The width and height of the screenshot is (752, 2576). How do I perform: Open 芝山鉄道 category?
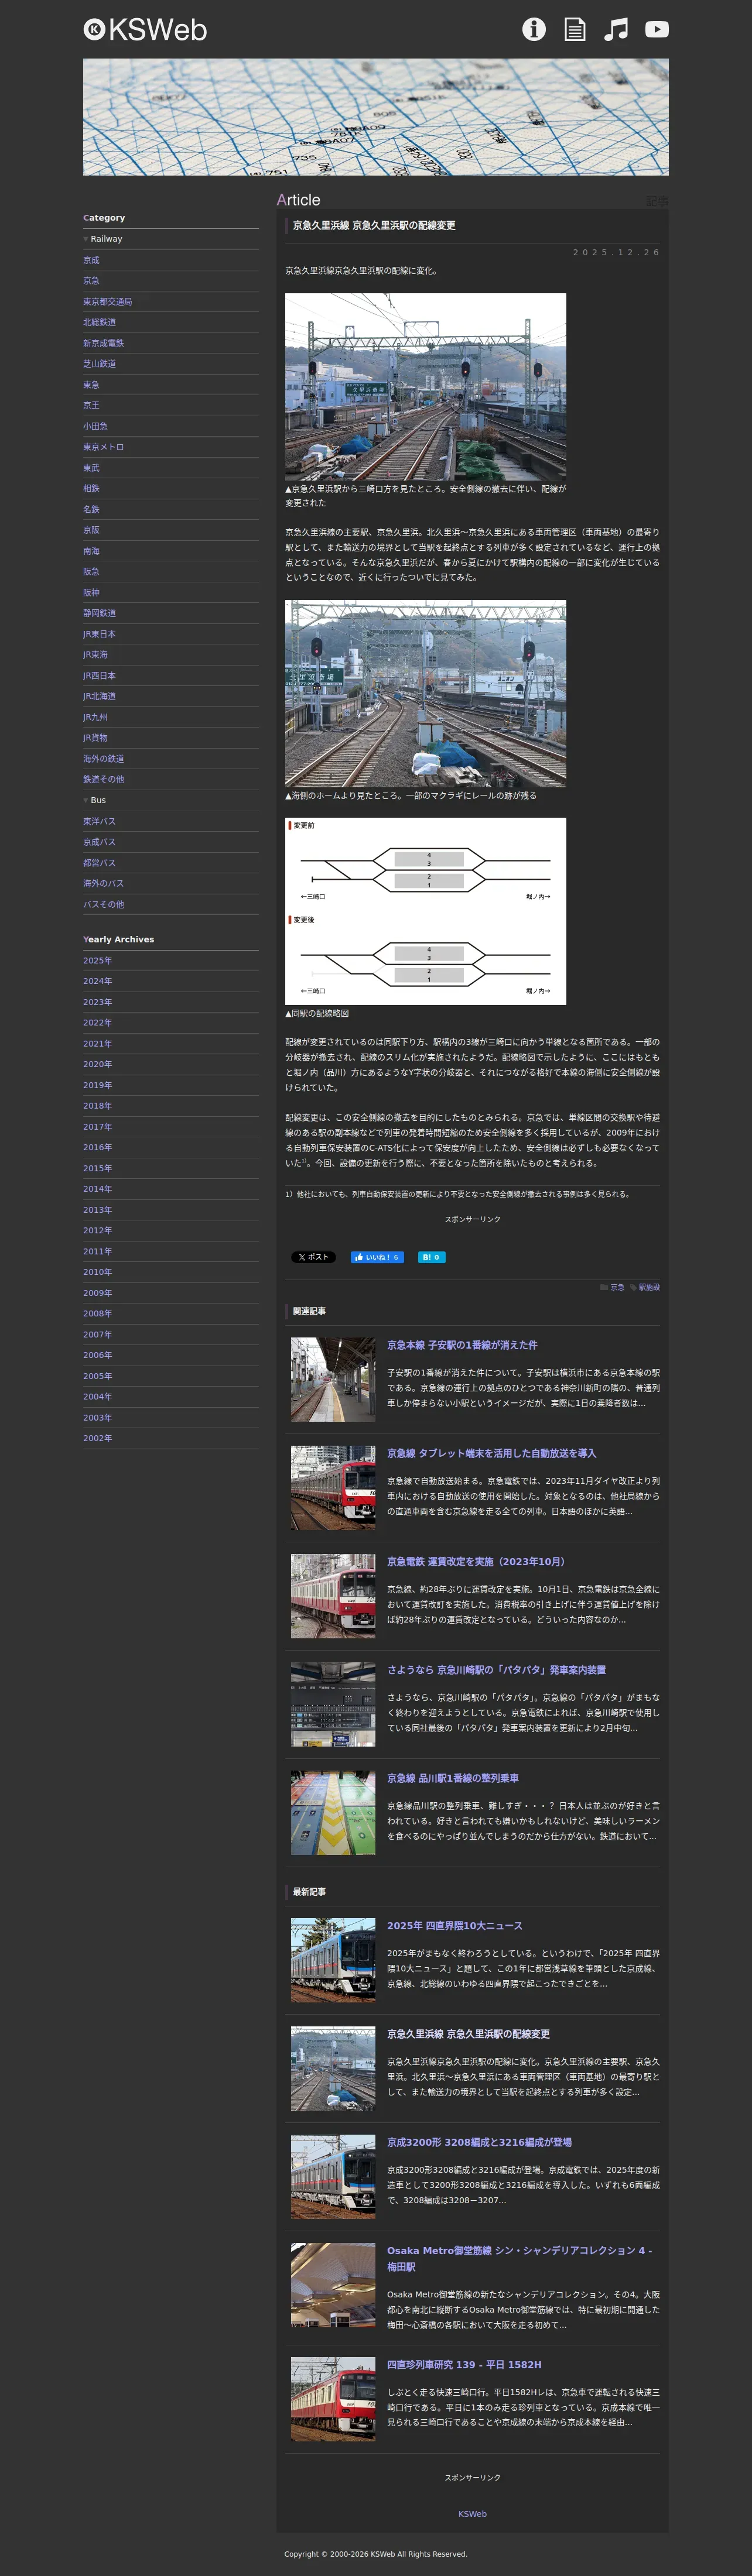click(99, 364)
